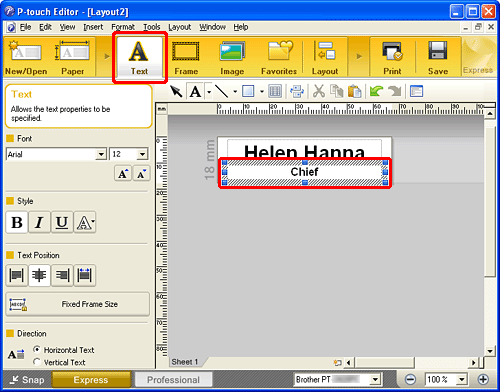Select the Helen Hanna text on the label
This screenshot has width=500, height=392.
point(304,151)
